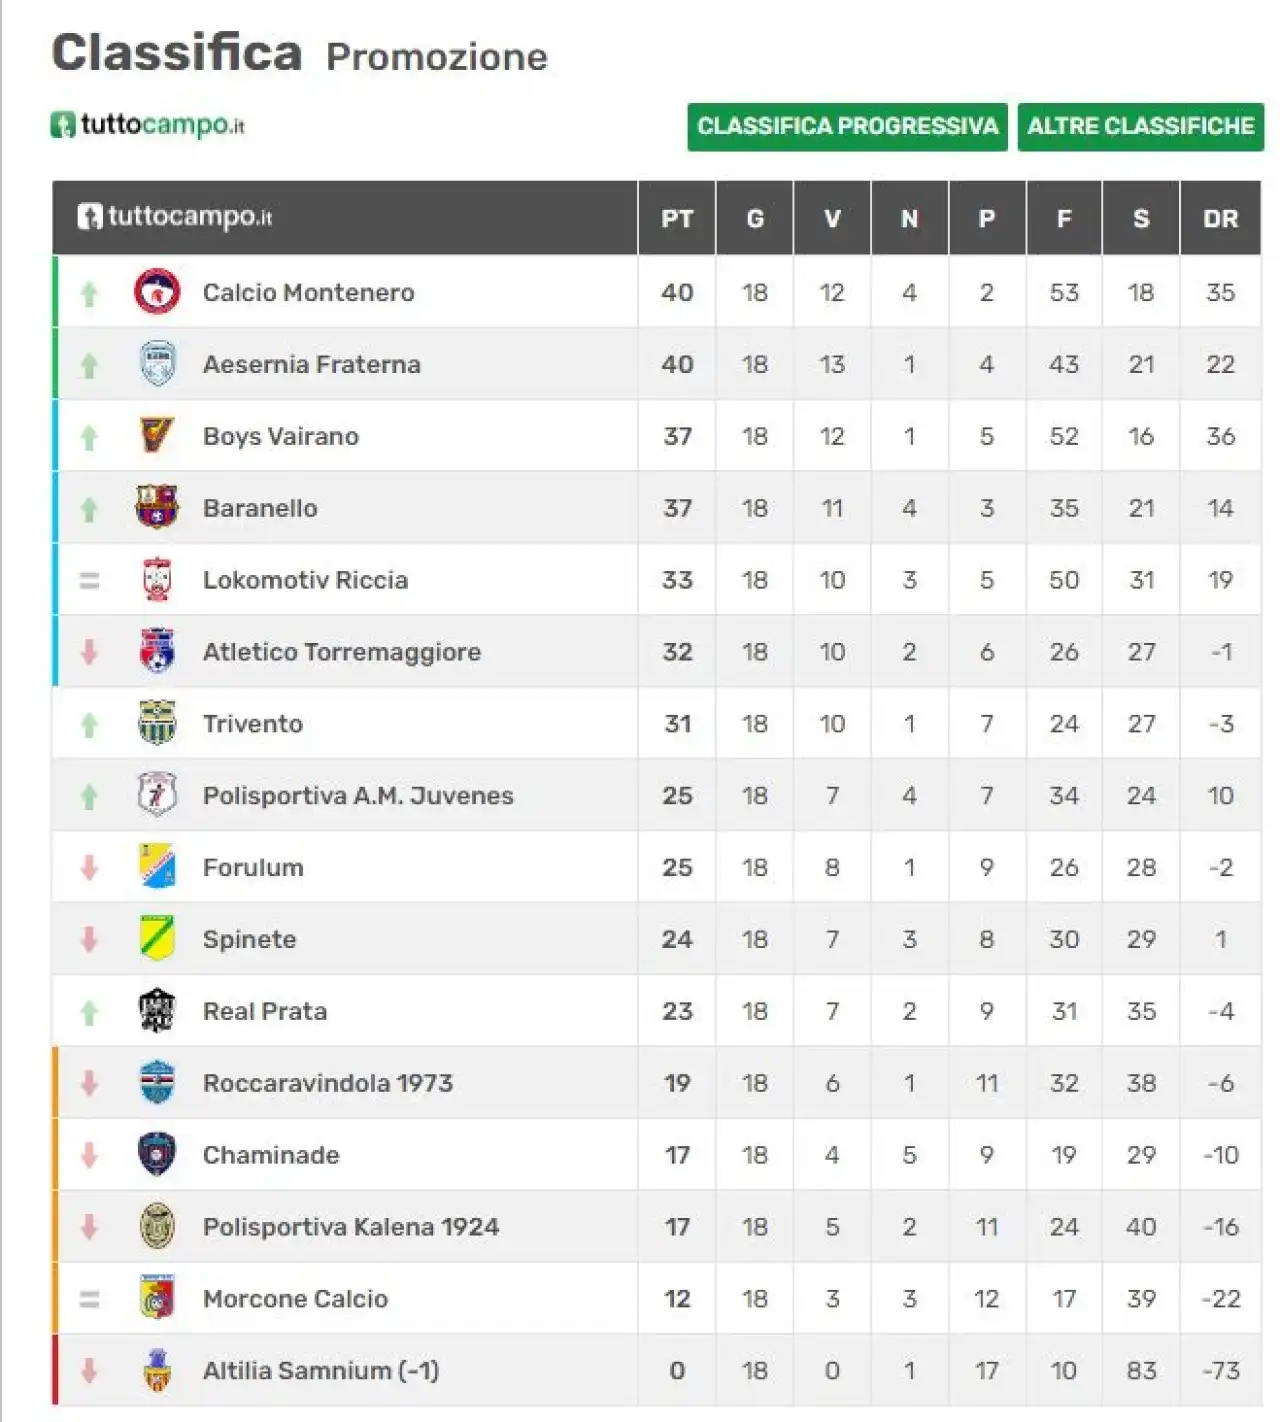
Task: Click the Baranello team crest
Action: point(157,508)
